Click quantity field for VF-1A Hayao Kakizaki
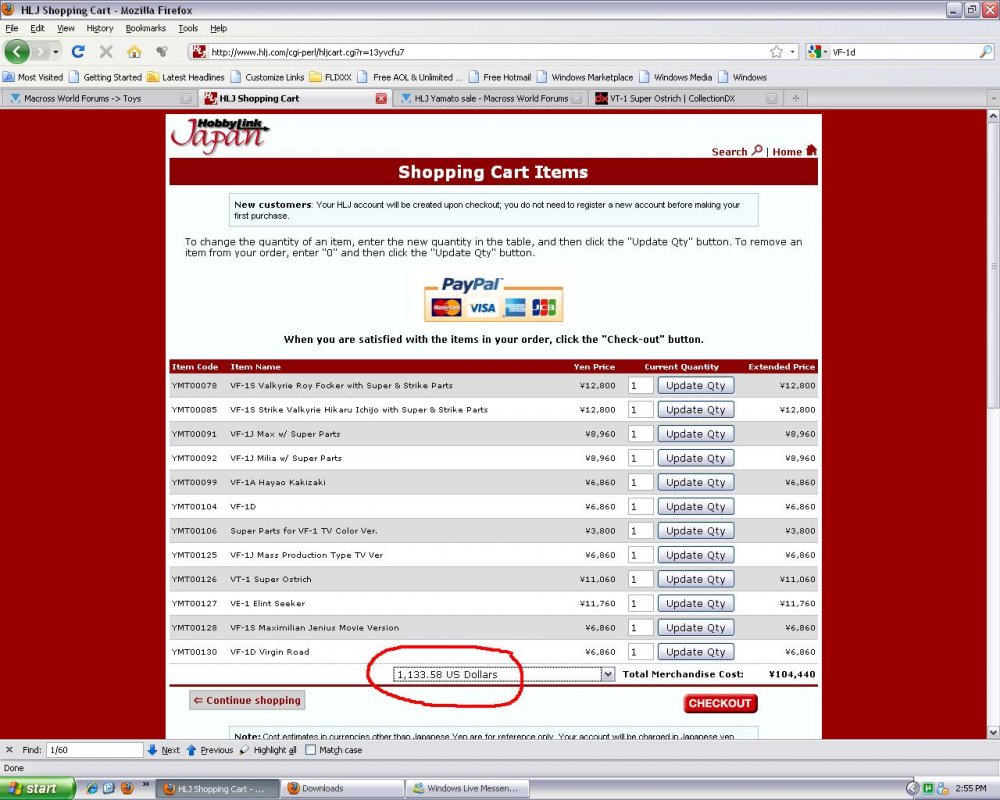 [640, 482]
